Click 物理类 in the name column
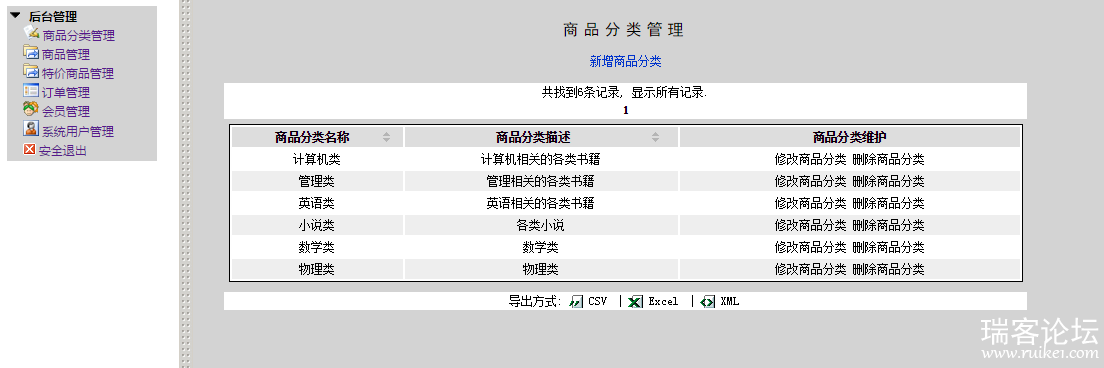The height and width of the screenshot is (368, 1104). (x=317, y=269)
